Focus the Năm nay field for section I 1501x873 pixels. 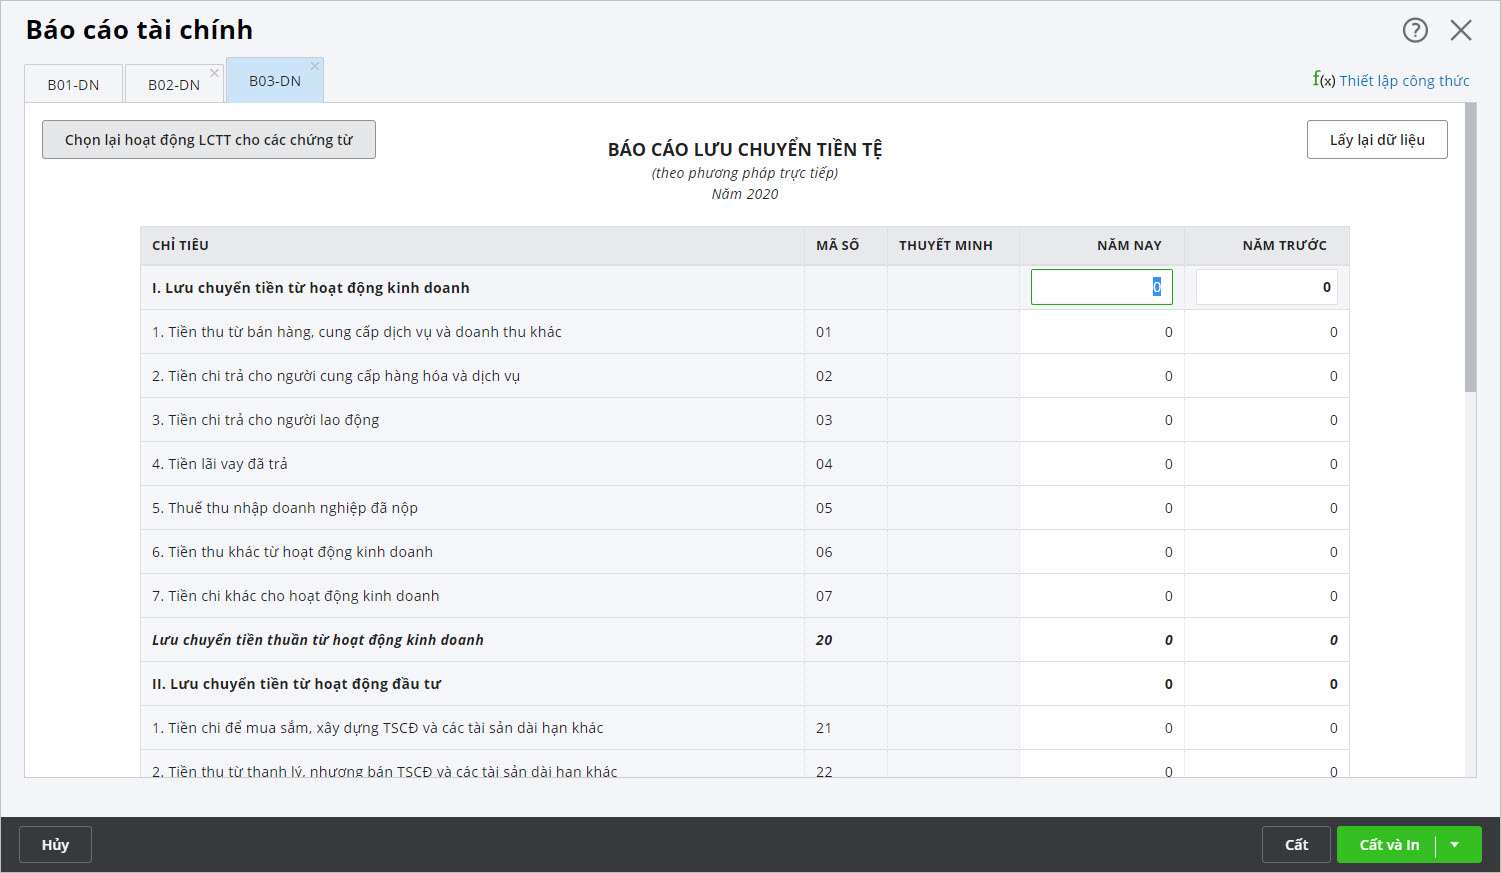coord(1101,287)
